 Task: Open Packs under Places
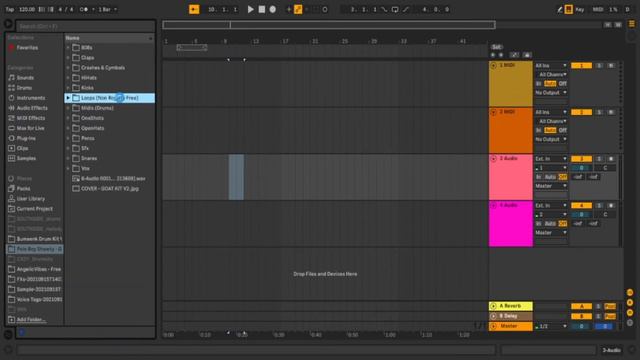tap(23, 189)
